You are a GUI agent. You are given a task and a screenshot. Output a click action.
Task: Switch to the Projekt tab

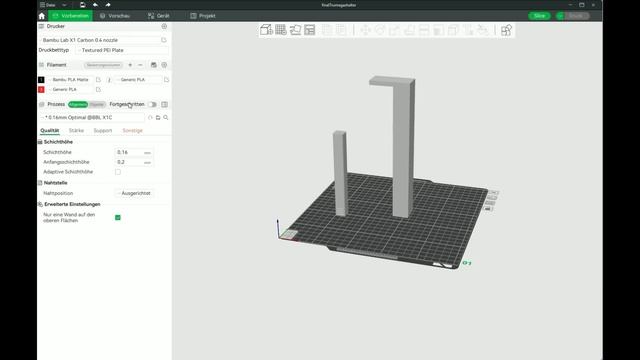click(x=203, y=16)
